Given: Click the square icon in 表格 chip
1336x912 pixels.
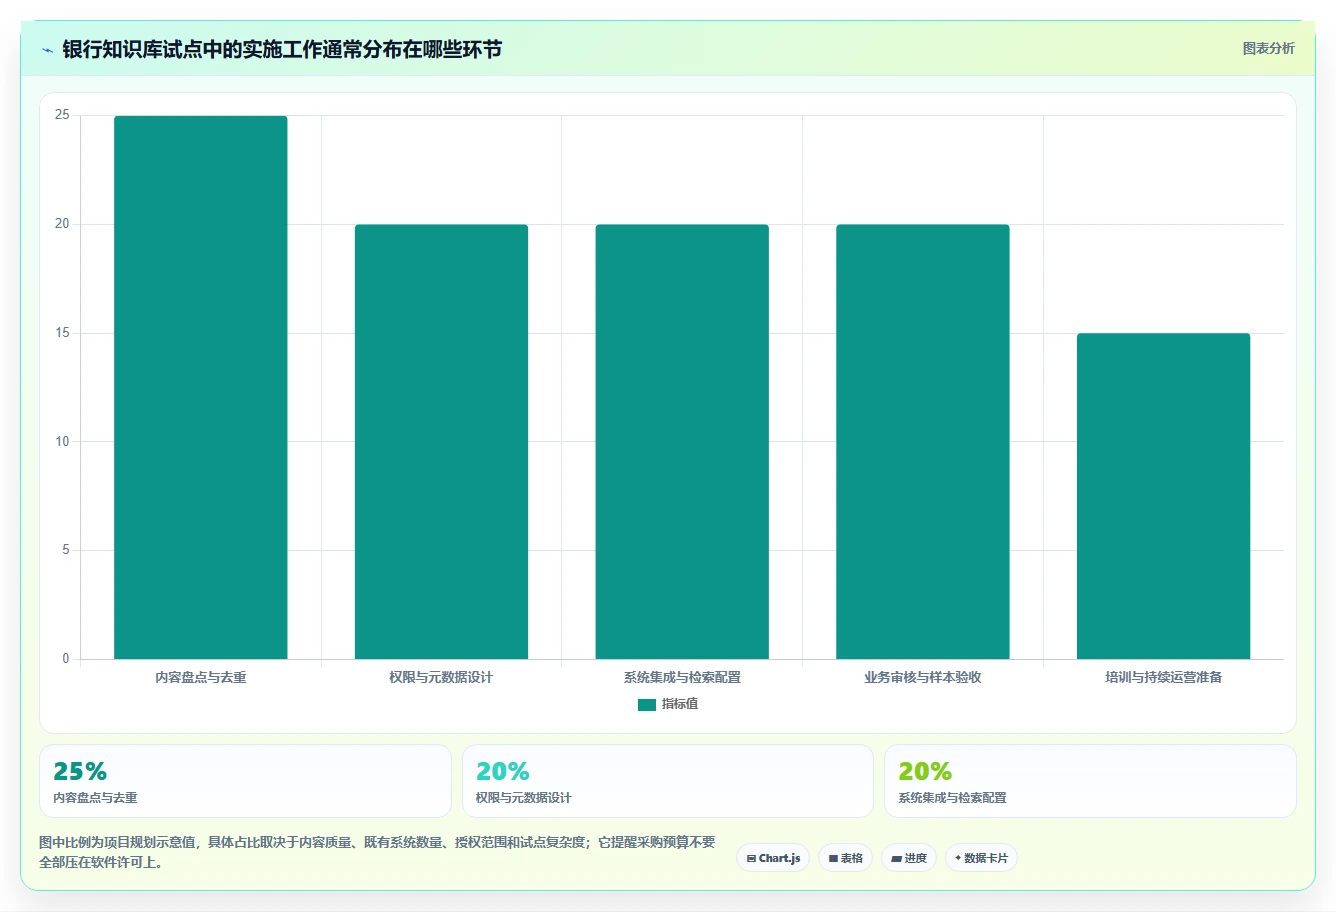Looking at the screenshot, I should (833, 858).
